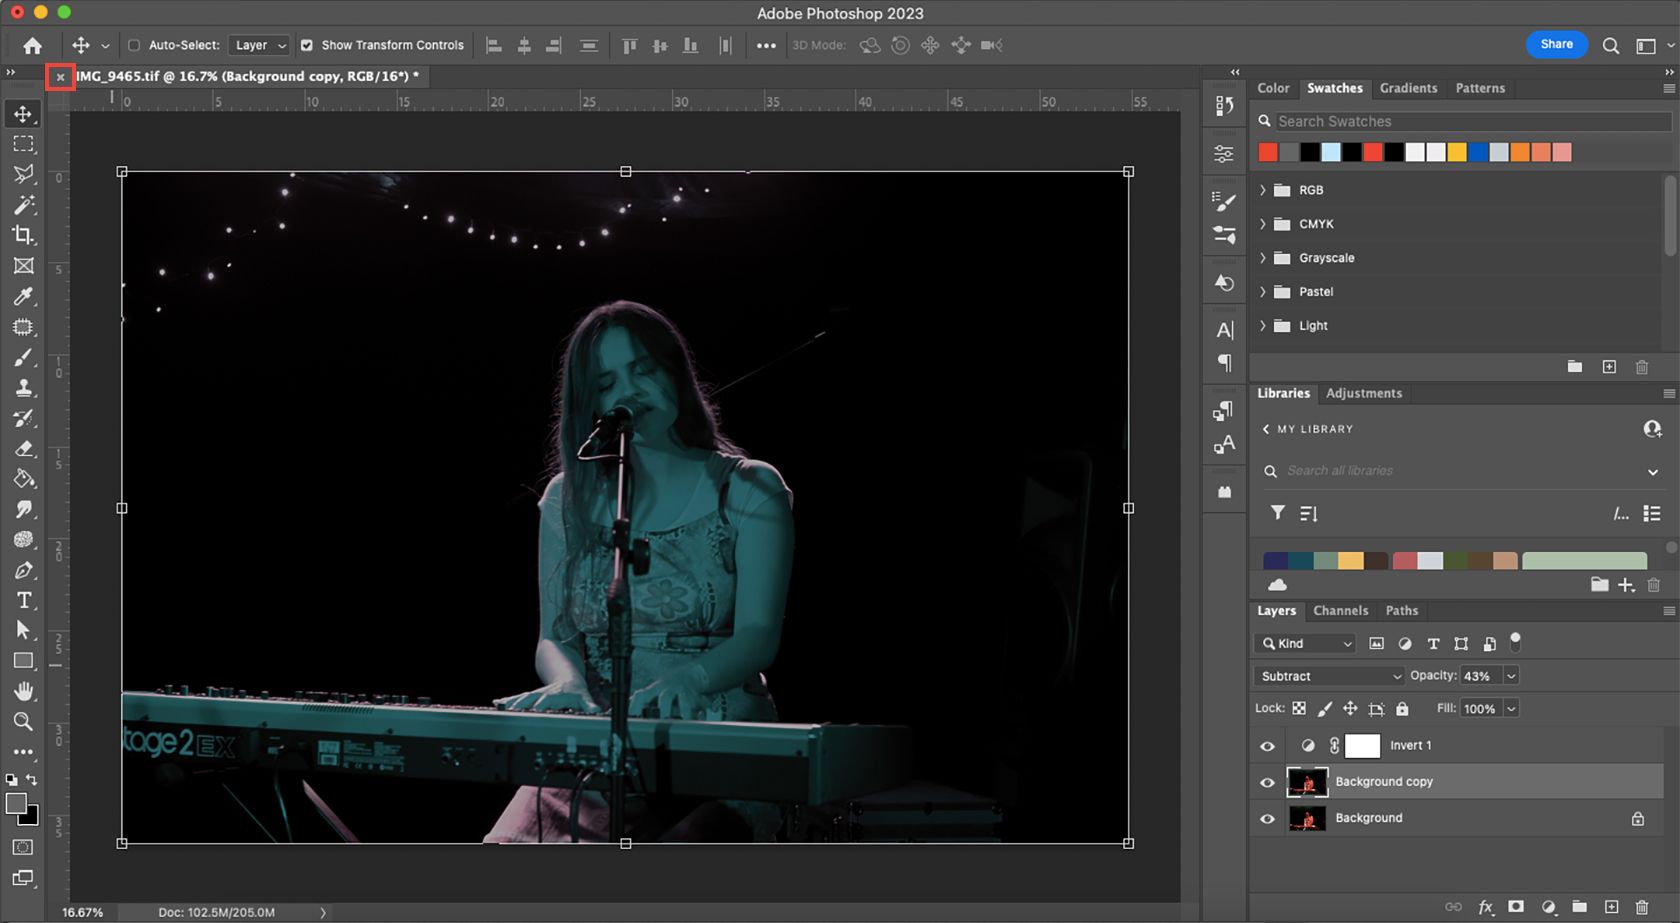Select the Horizontal Type tool

coord(24,600)
